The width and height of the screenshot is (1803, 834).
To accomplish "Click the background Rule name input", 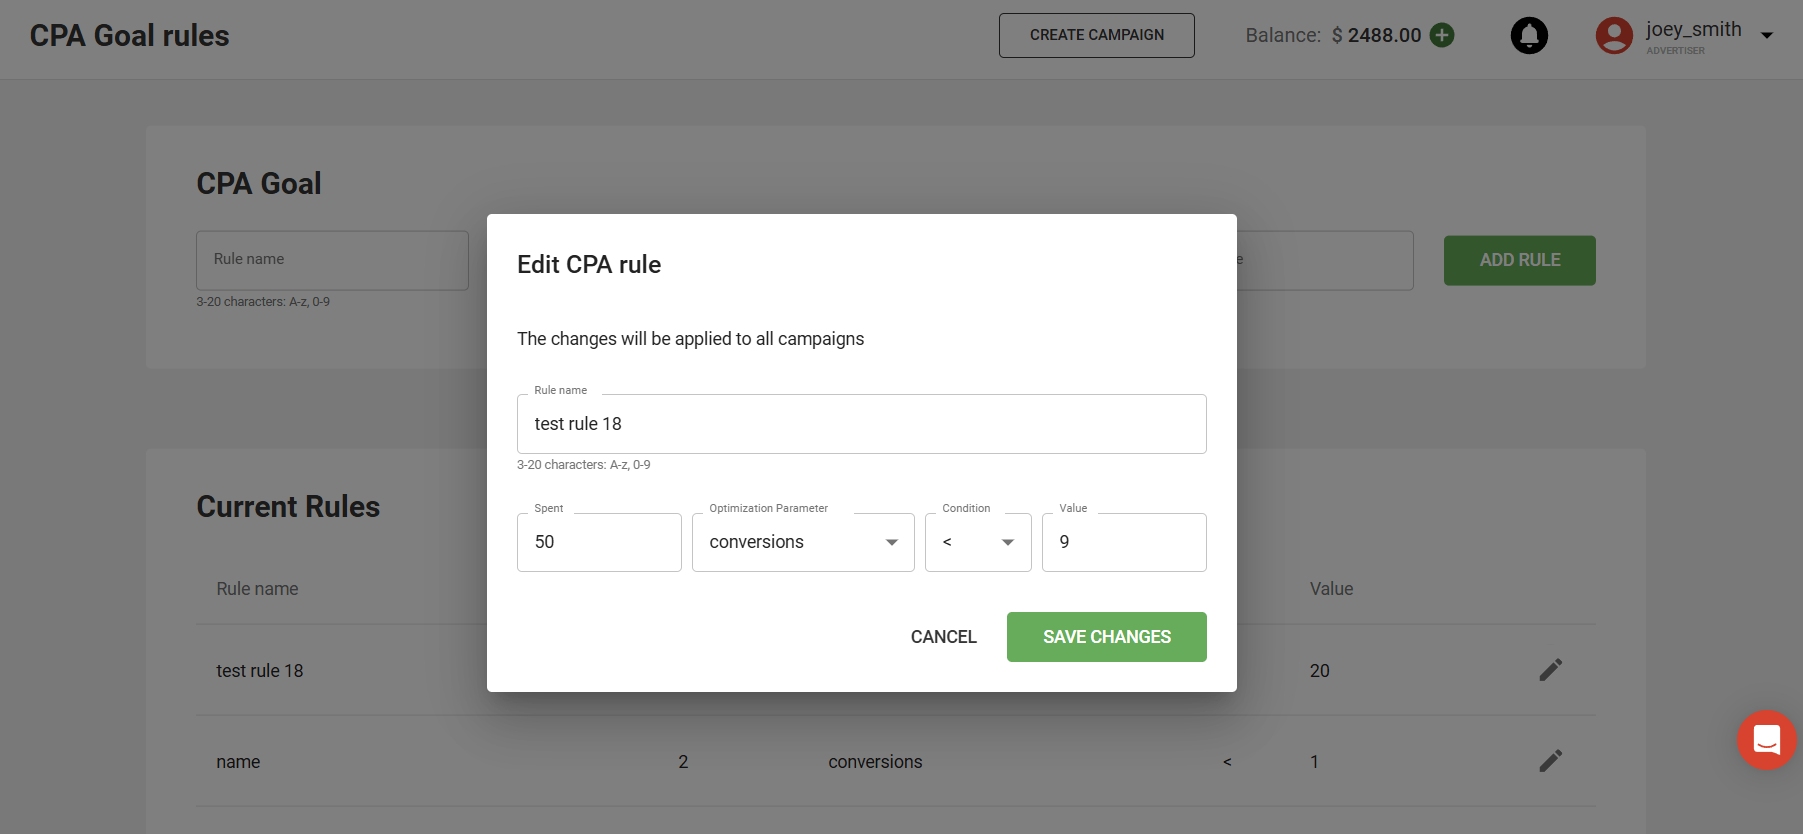I will click(x=332, y=260).
